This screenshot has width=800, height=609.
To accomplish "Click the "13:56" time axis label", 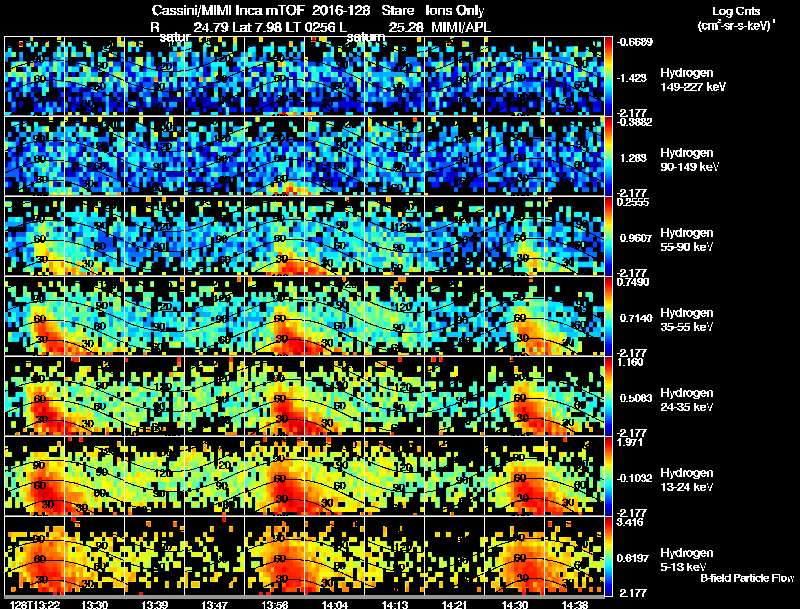I will (x=274, y=604).
